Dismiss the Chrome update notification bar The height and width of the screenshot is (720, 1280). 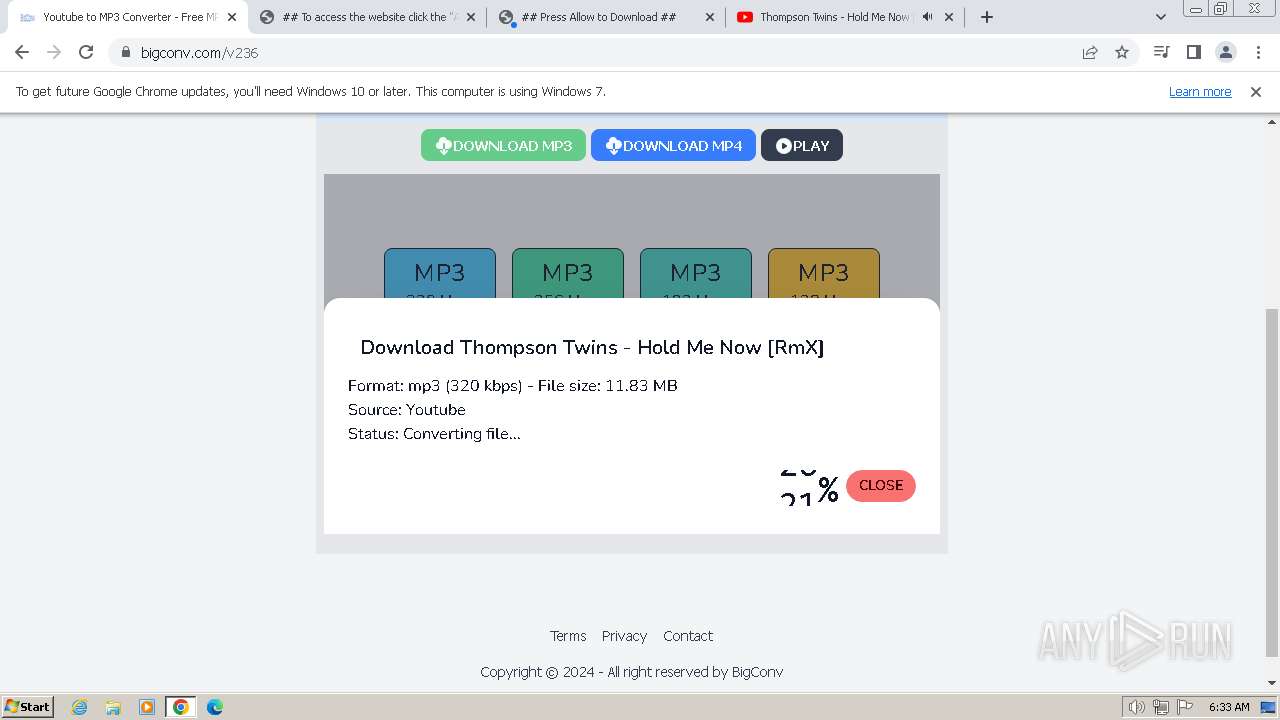(1256, 91)
